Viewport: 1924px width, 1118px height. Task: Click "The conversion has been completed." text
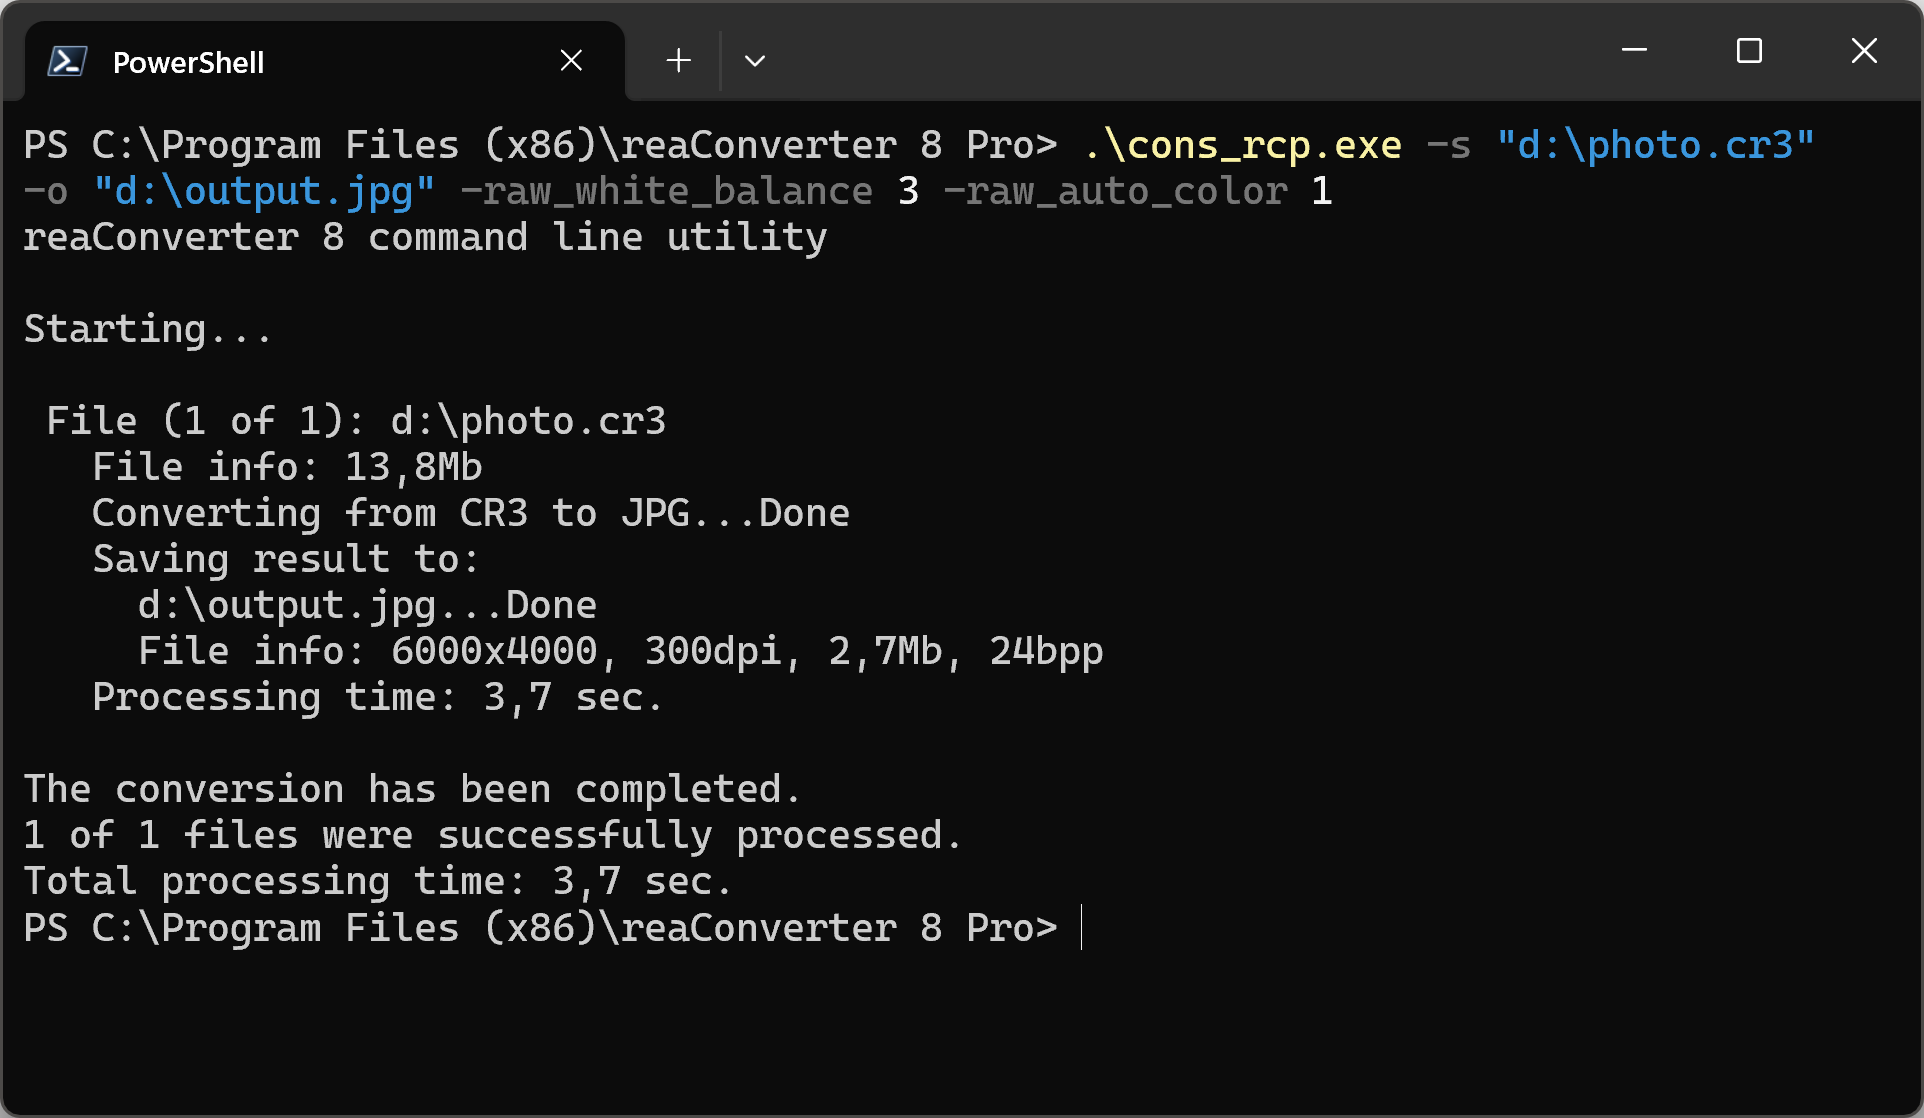click(x=412, y=789)
